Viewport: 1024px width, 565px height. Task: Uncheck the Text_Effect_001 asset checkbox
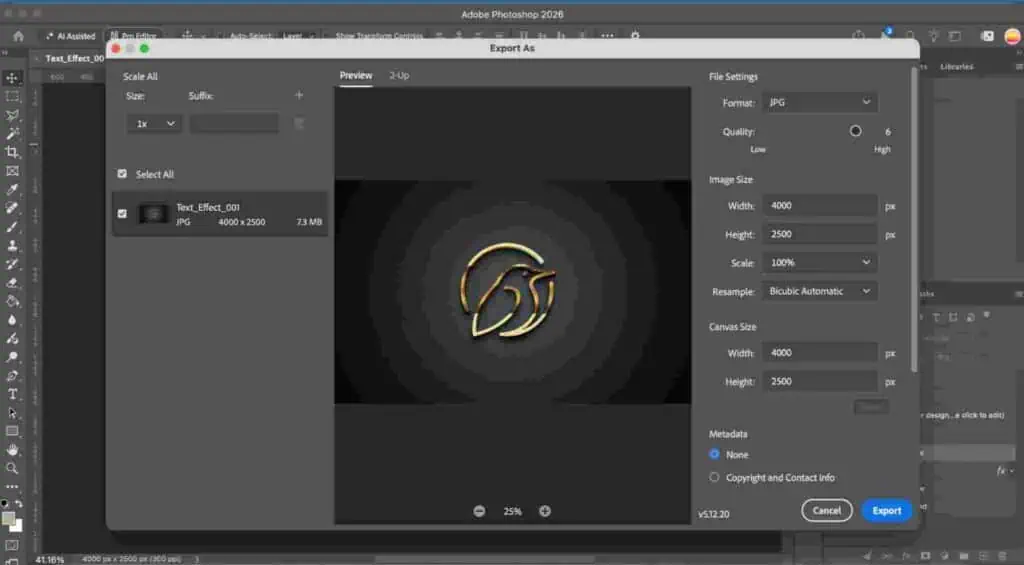click(122, 214)
